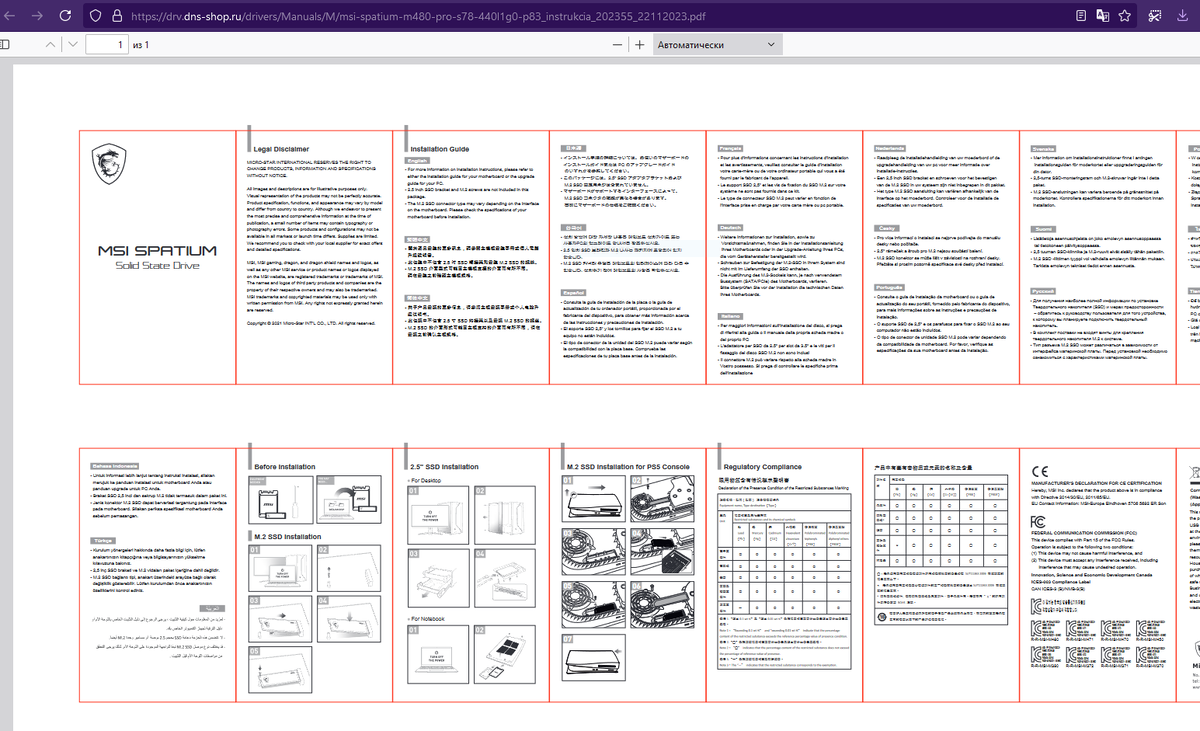Click the 'Bahasa Indonesia' section label
The image size is (1200, 731).
tap(115, 466)
